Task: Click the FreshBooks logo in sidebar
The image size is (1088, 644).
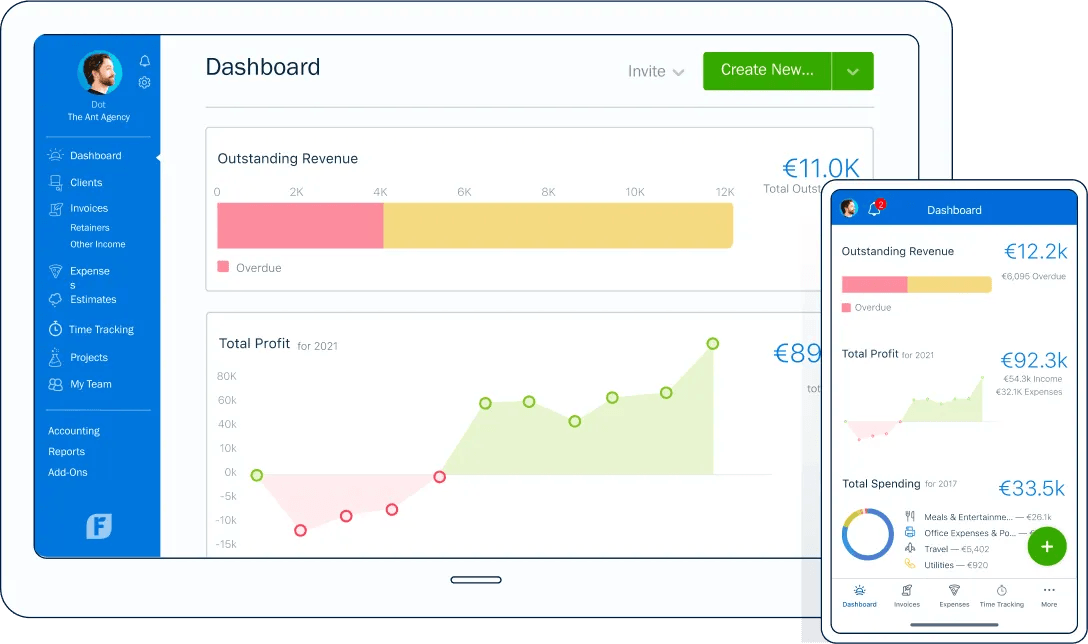Action: (x=99, y=526)
